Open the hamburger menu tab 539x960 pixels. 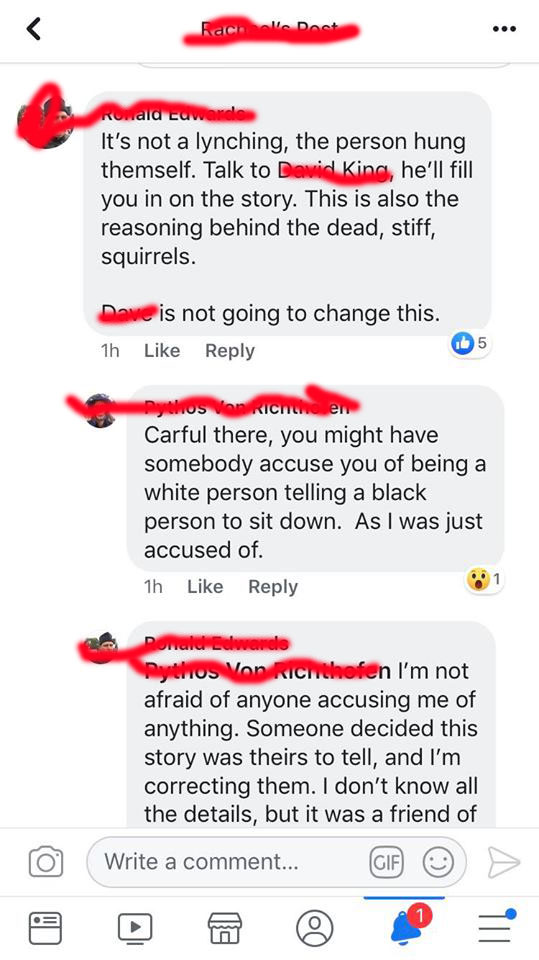497,926
